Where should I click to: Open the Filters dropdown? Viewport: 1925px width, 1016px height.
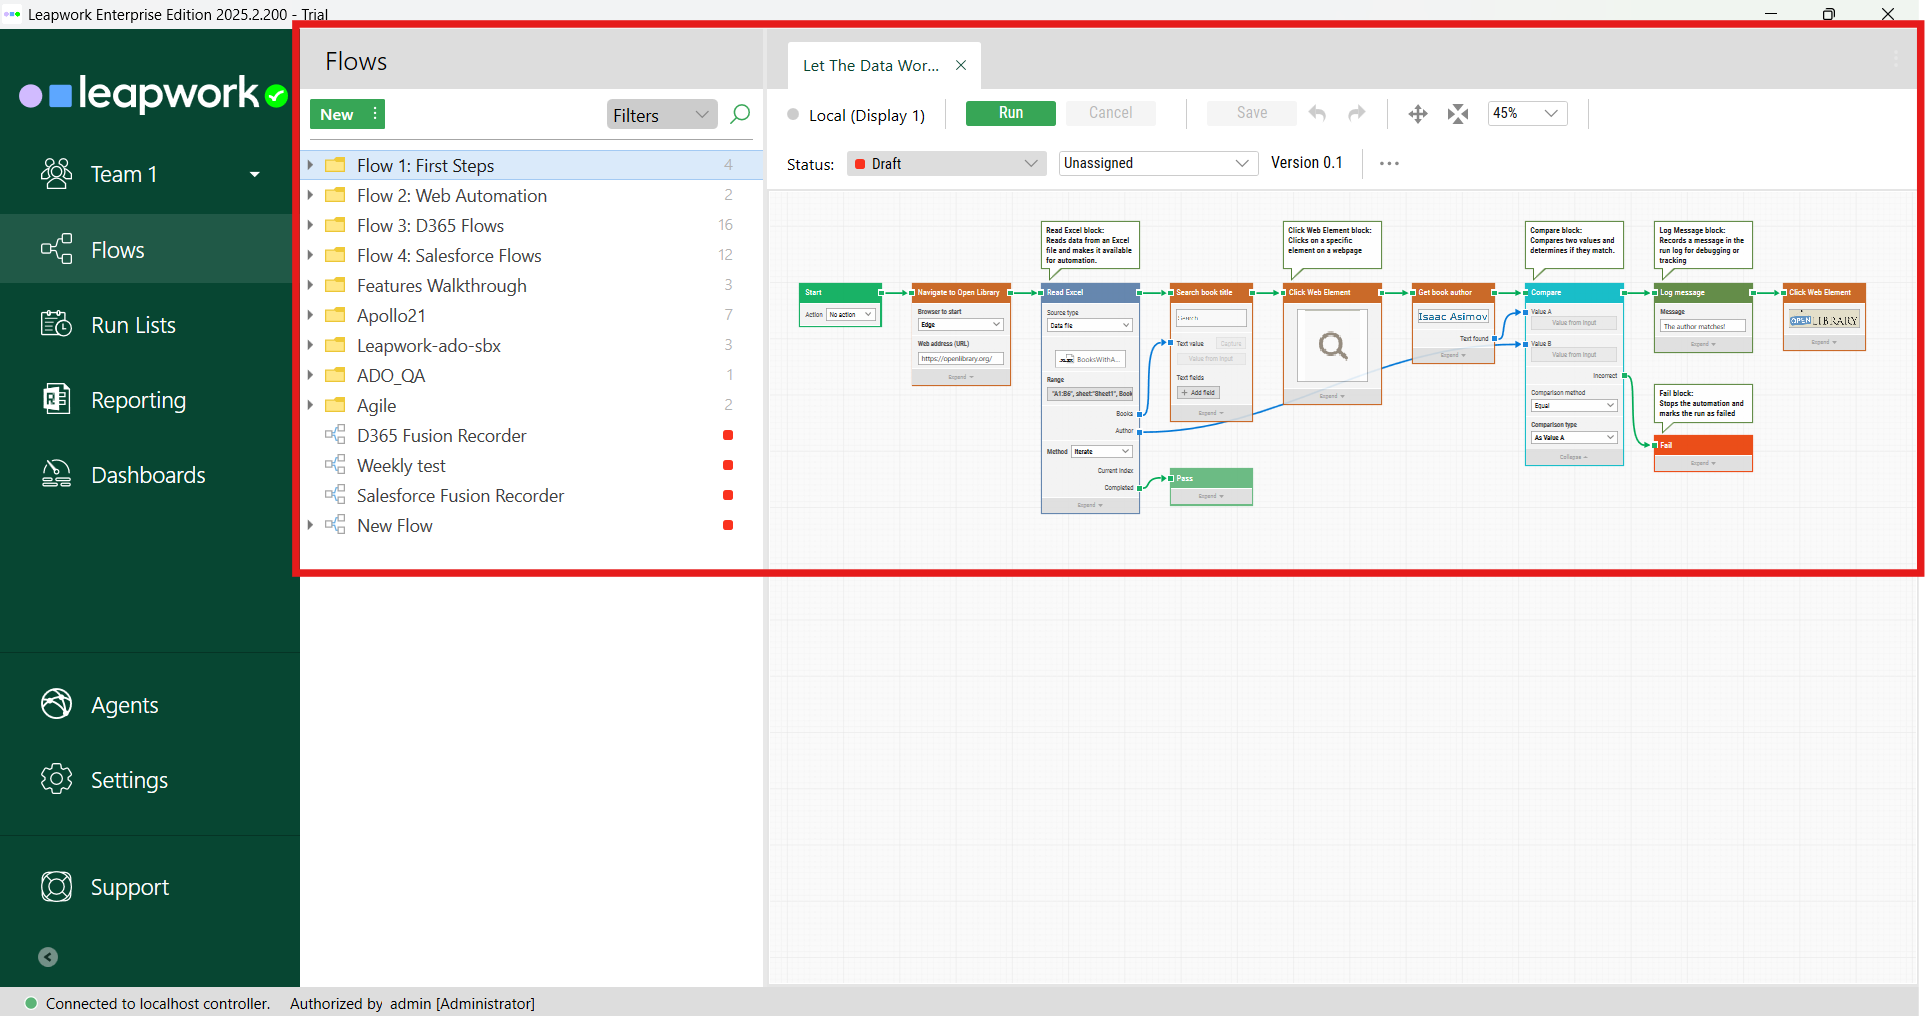tap(662, 115)
